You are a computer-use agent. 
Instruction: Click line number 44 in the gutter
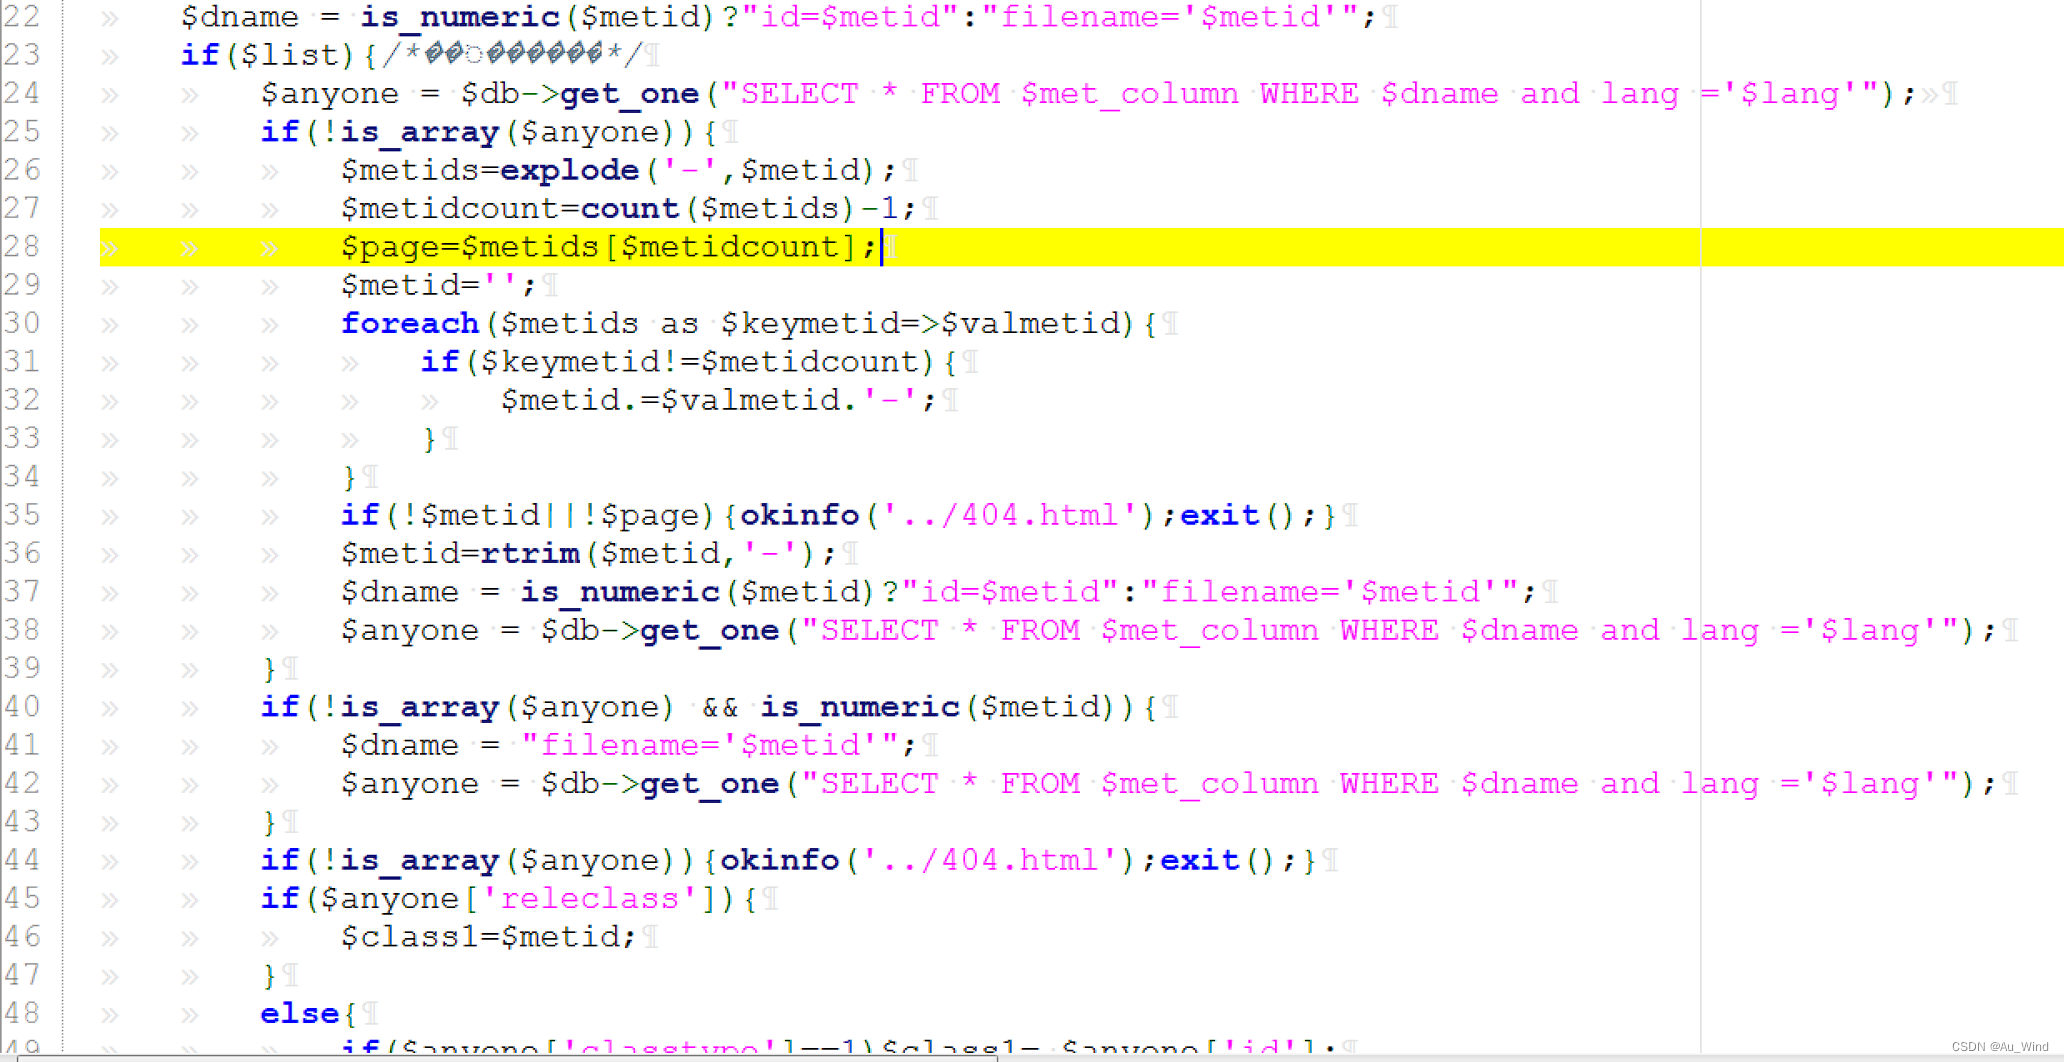[22, 860]
